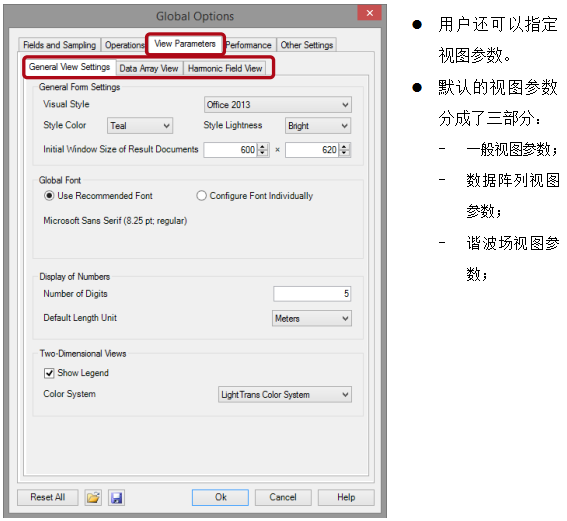Screen dimensions: 567x521
Task: Focus the Number of Digits field
Action: (x=312, y=294)
